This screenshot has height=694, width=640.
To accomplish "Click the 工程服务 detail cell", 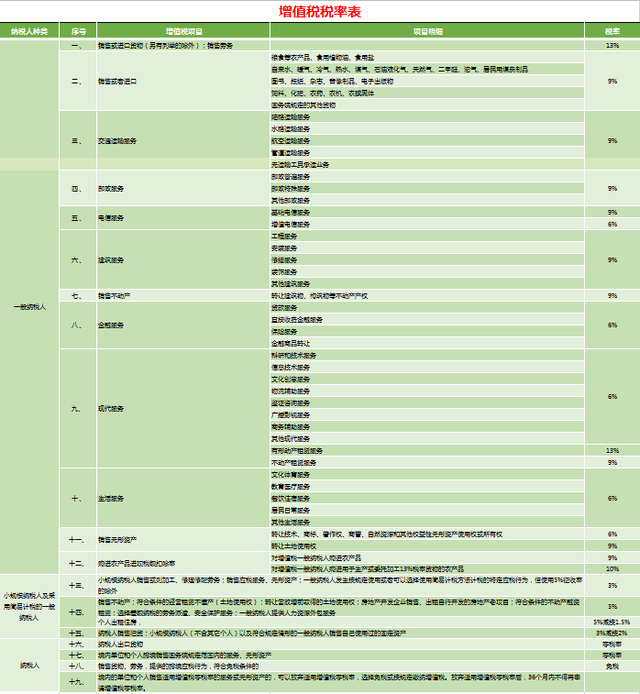I will [x=428, y=236].
